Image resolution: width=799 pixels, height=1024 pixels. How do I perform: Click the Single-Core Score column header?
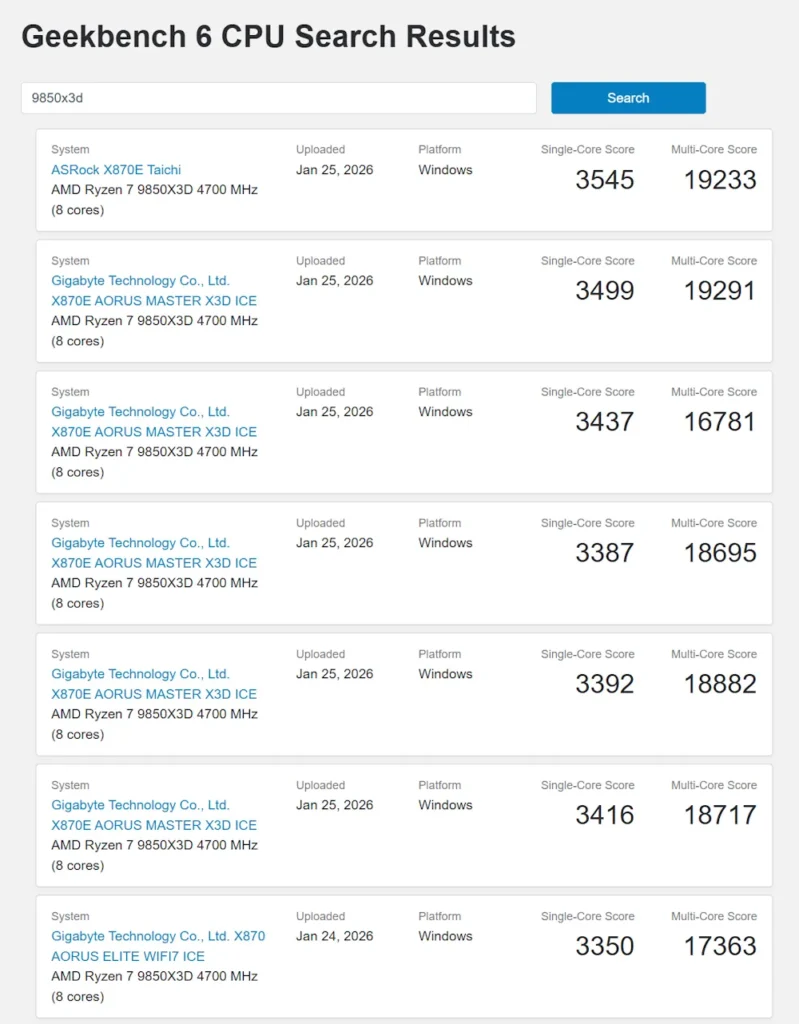587,149
